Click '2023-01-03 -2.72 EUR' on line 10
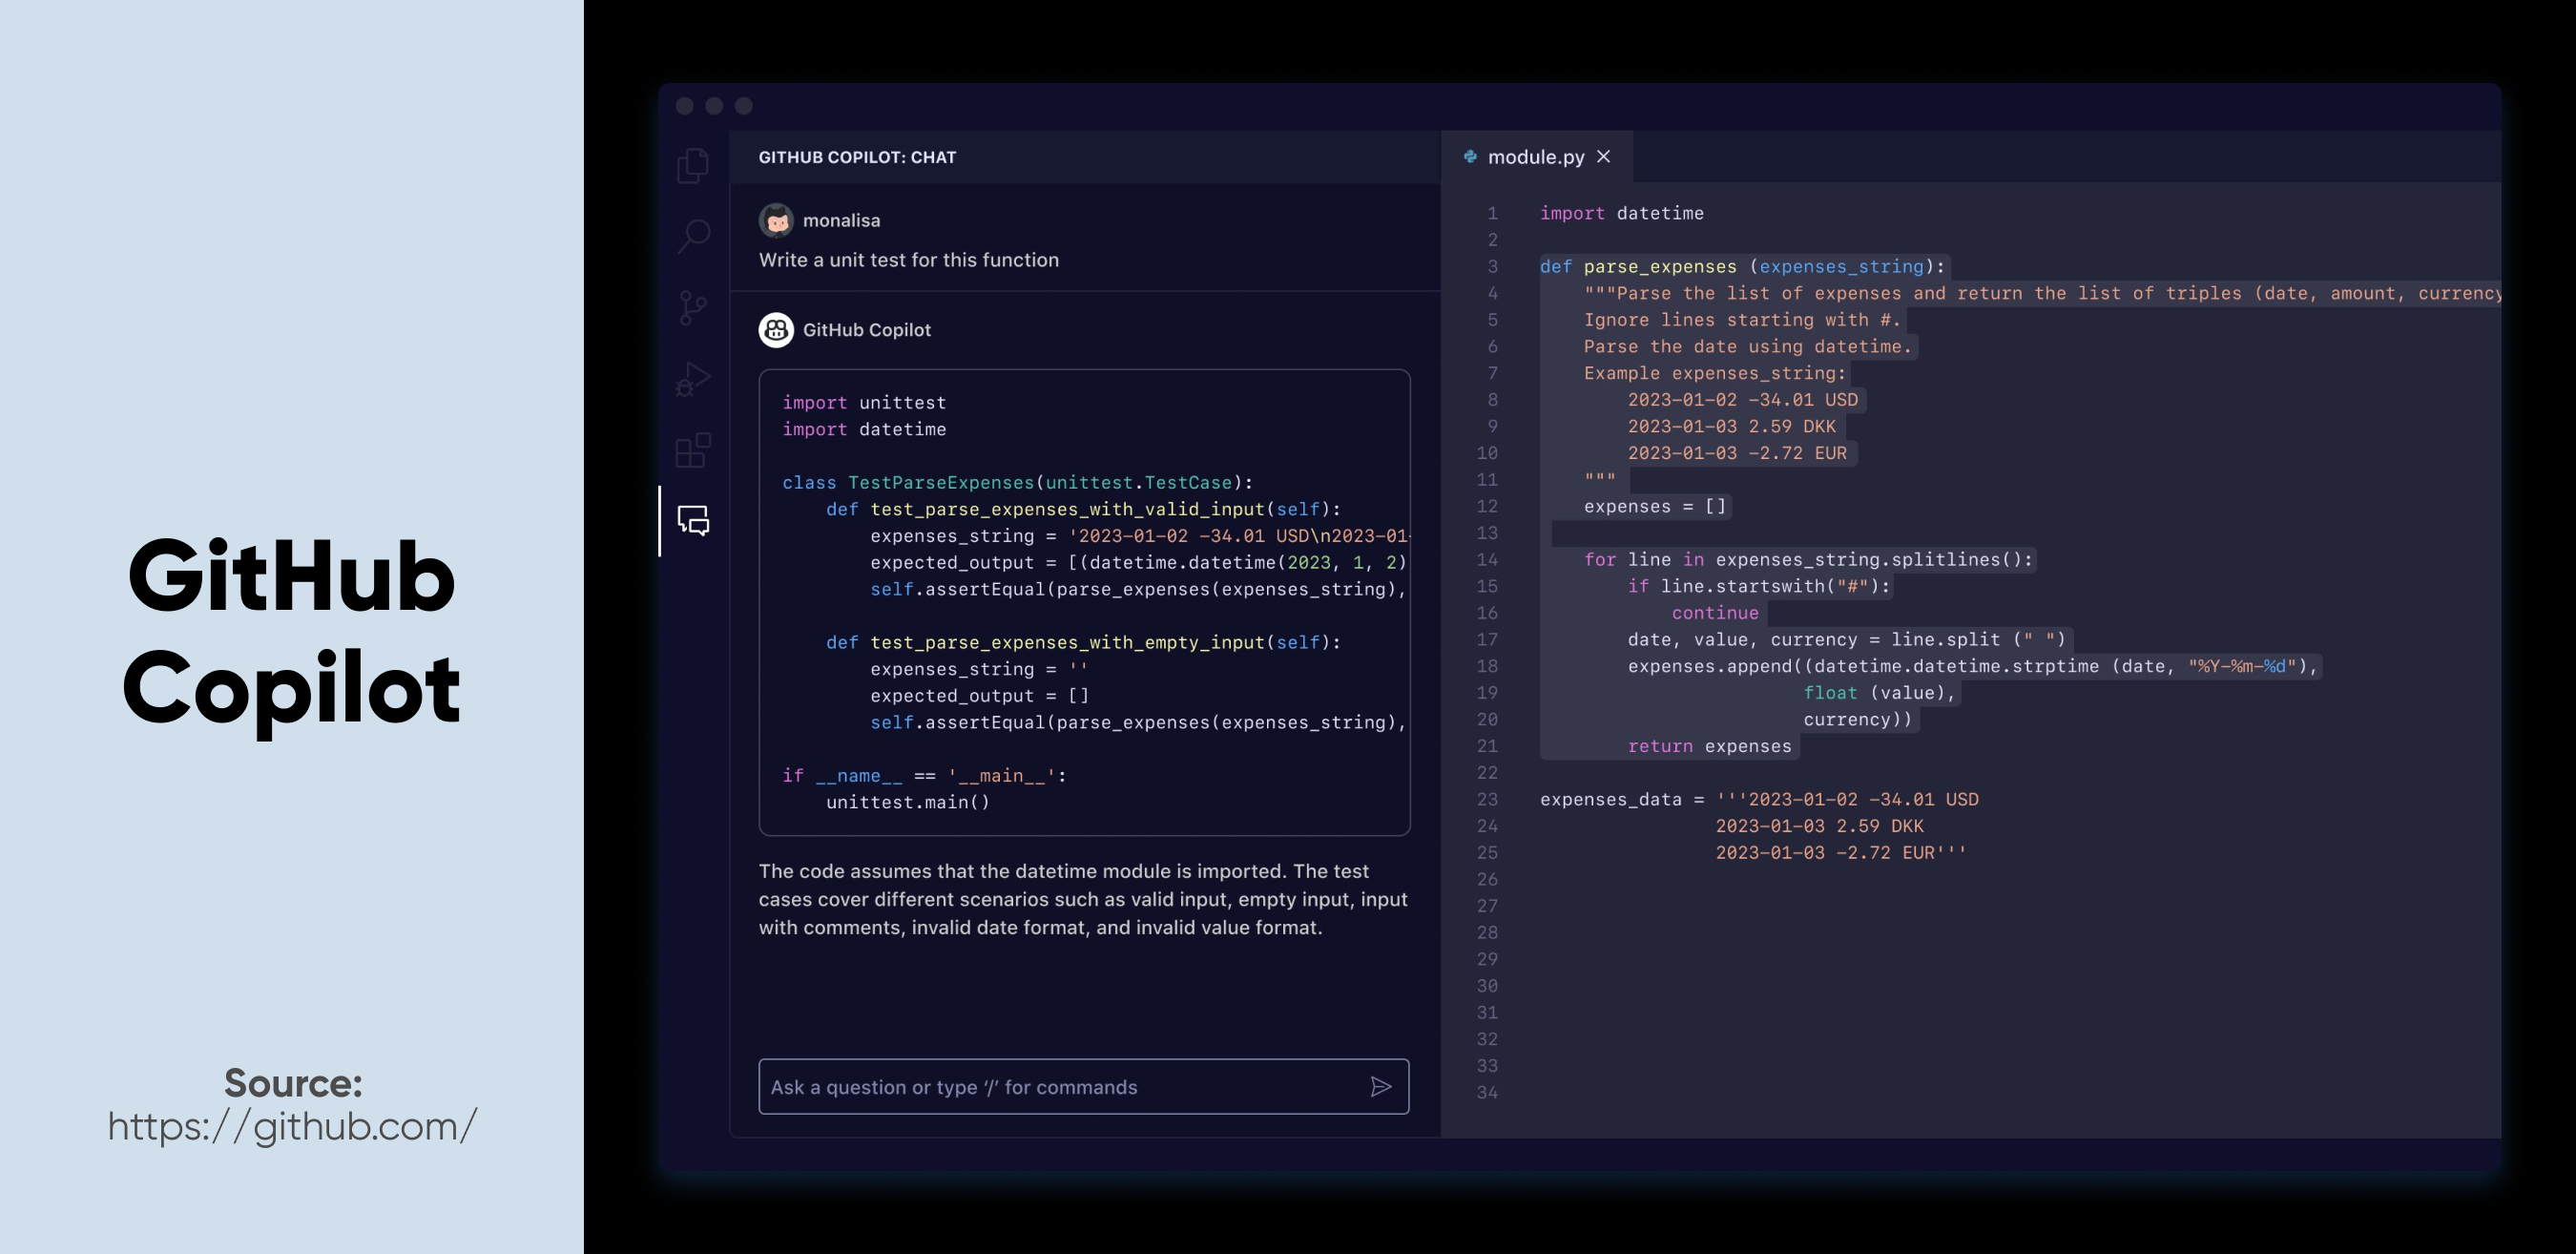Screen dimensions: 2576x1254 pyautogui.click(x=1737, y=453)
